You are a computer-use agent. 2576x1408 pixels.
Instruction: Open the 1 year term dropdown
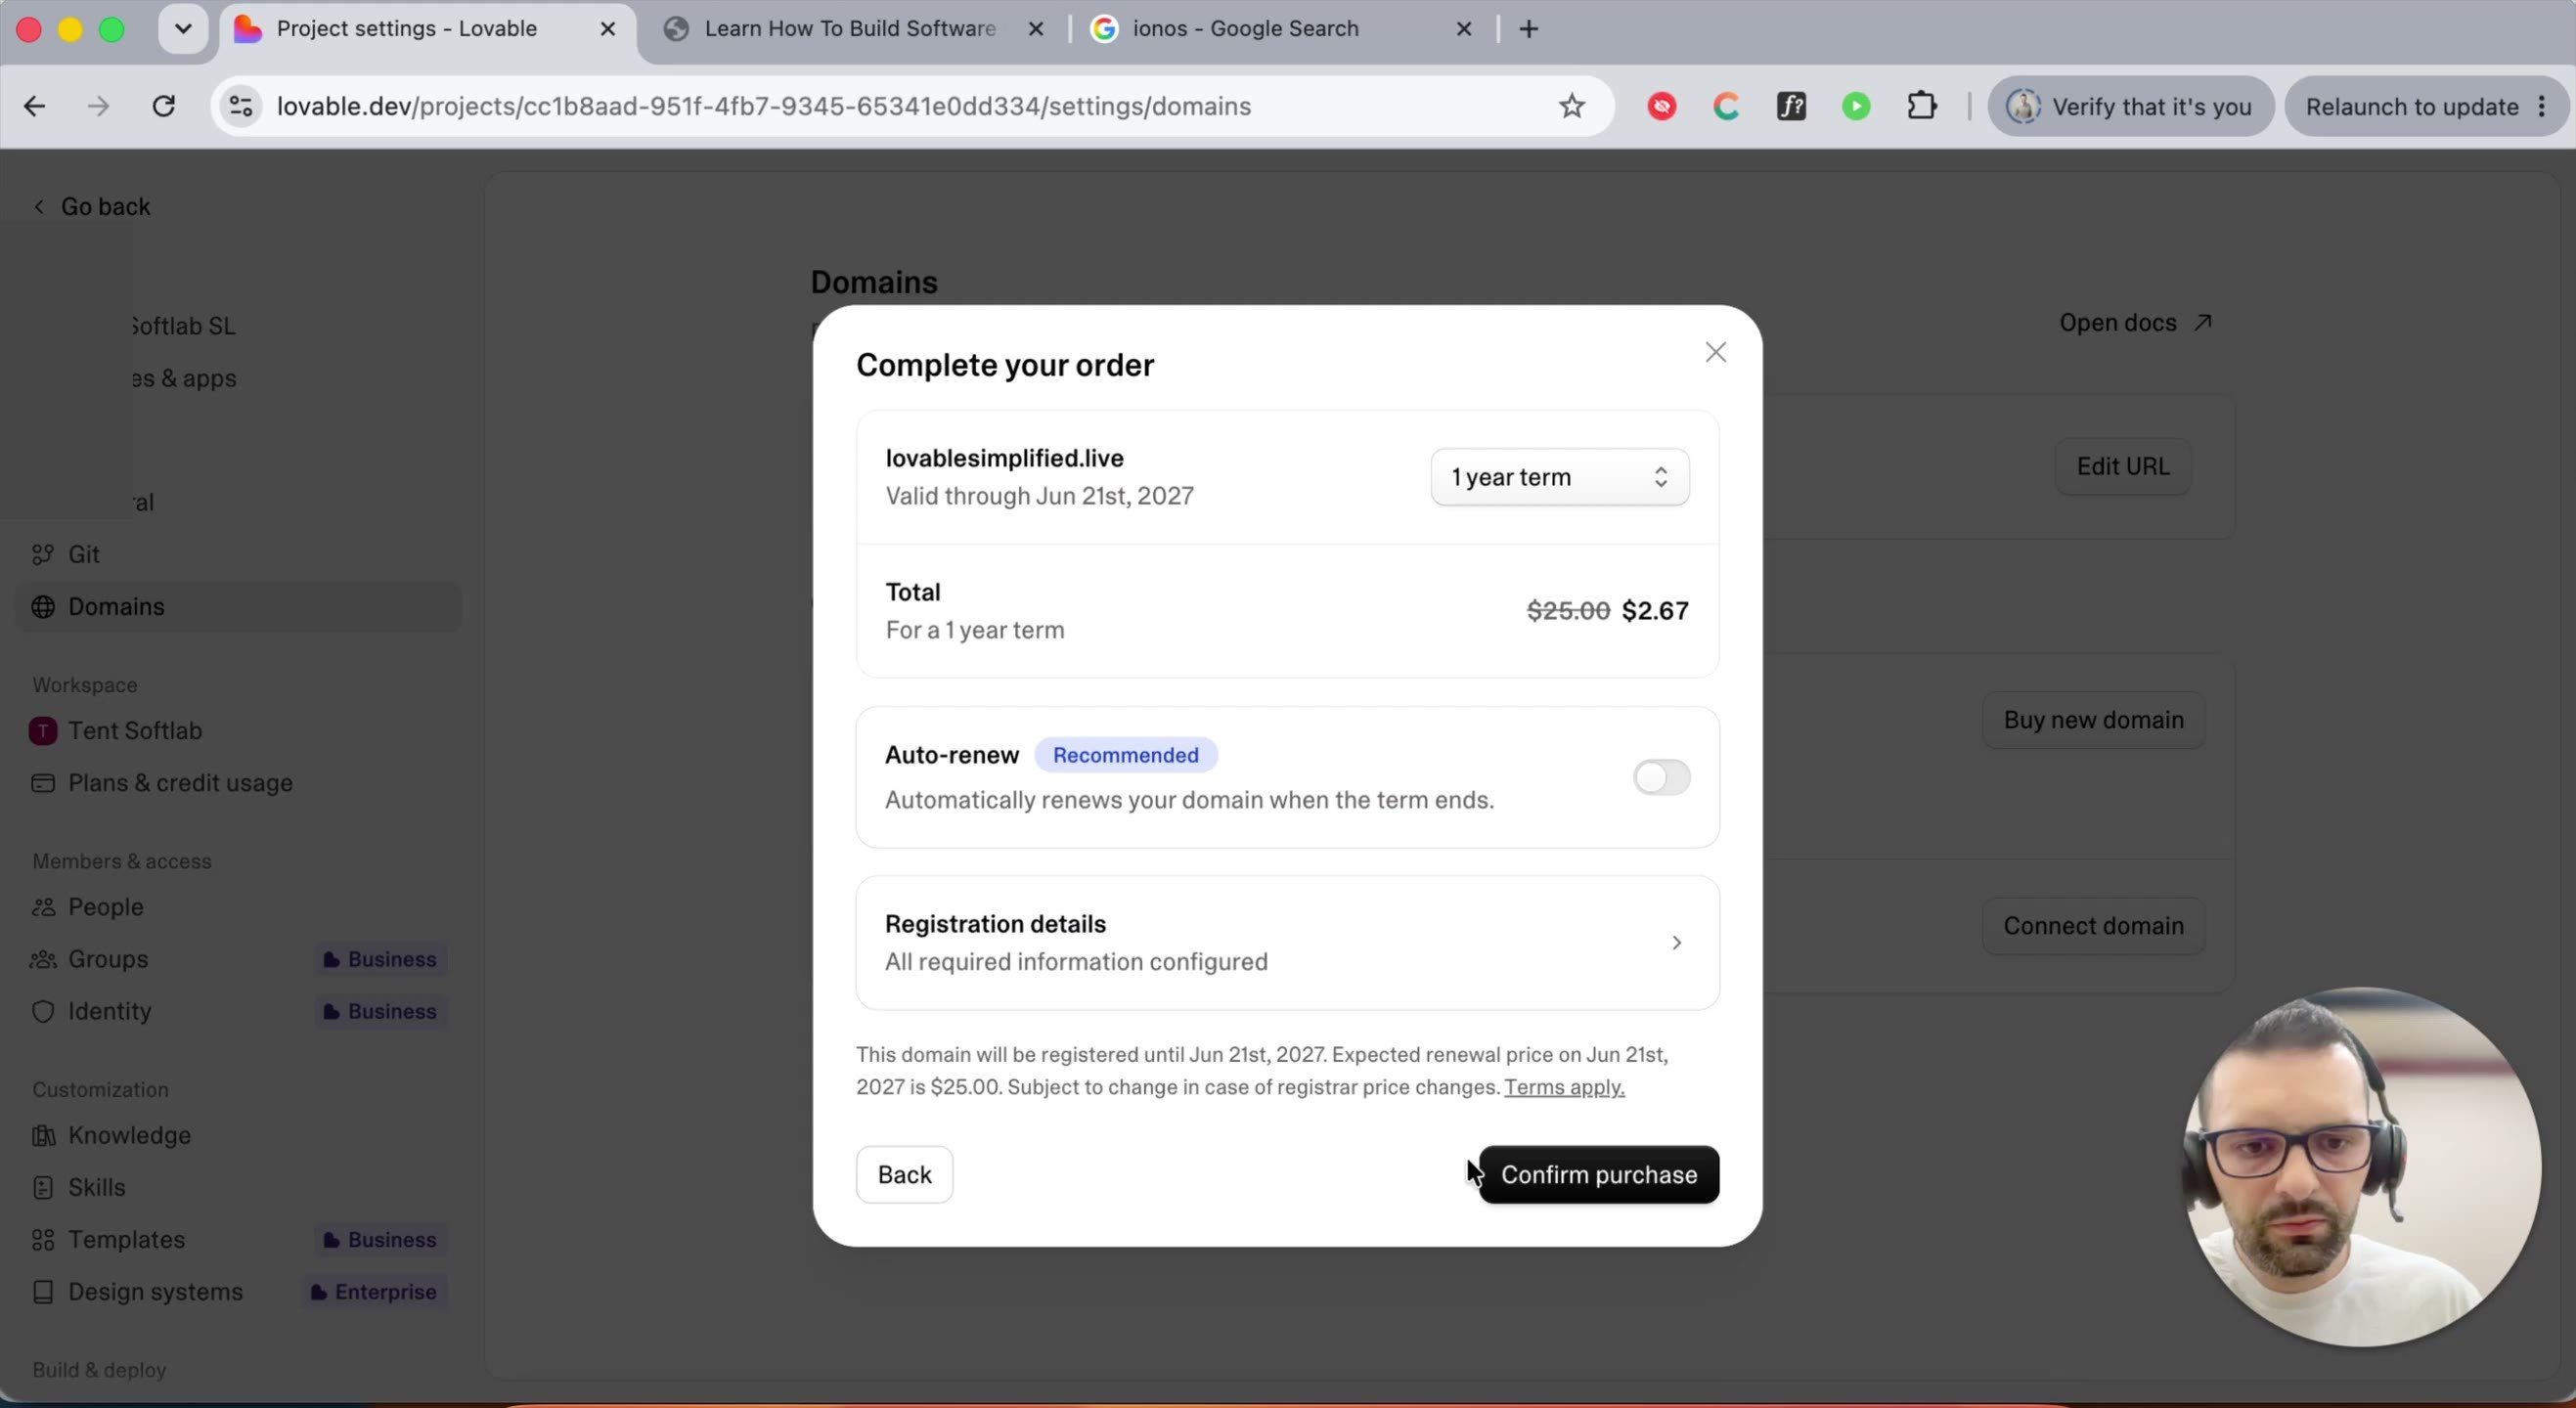point(1559,477)
